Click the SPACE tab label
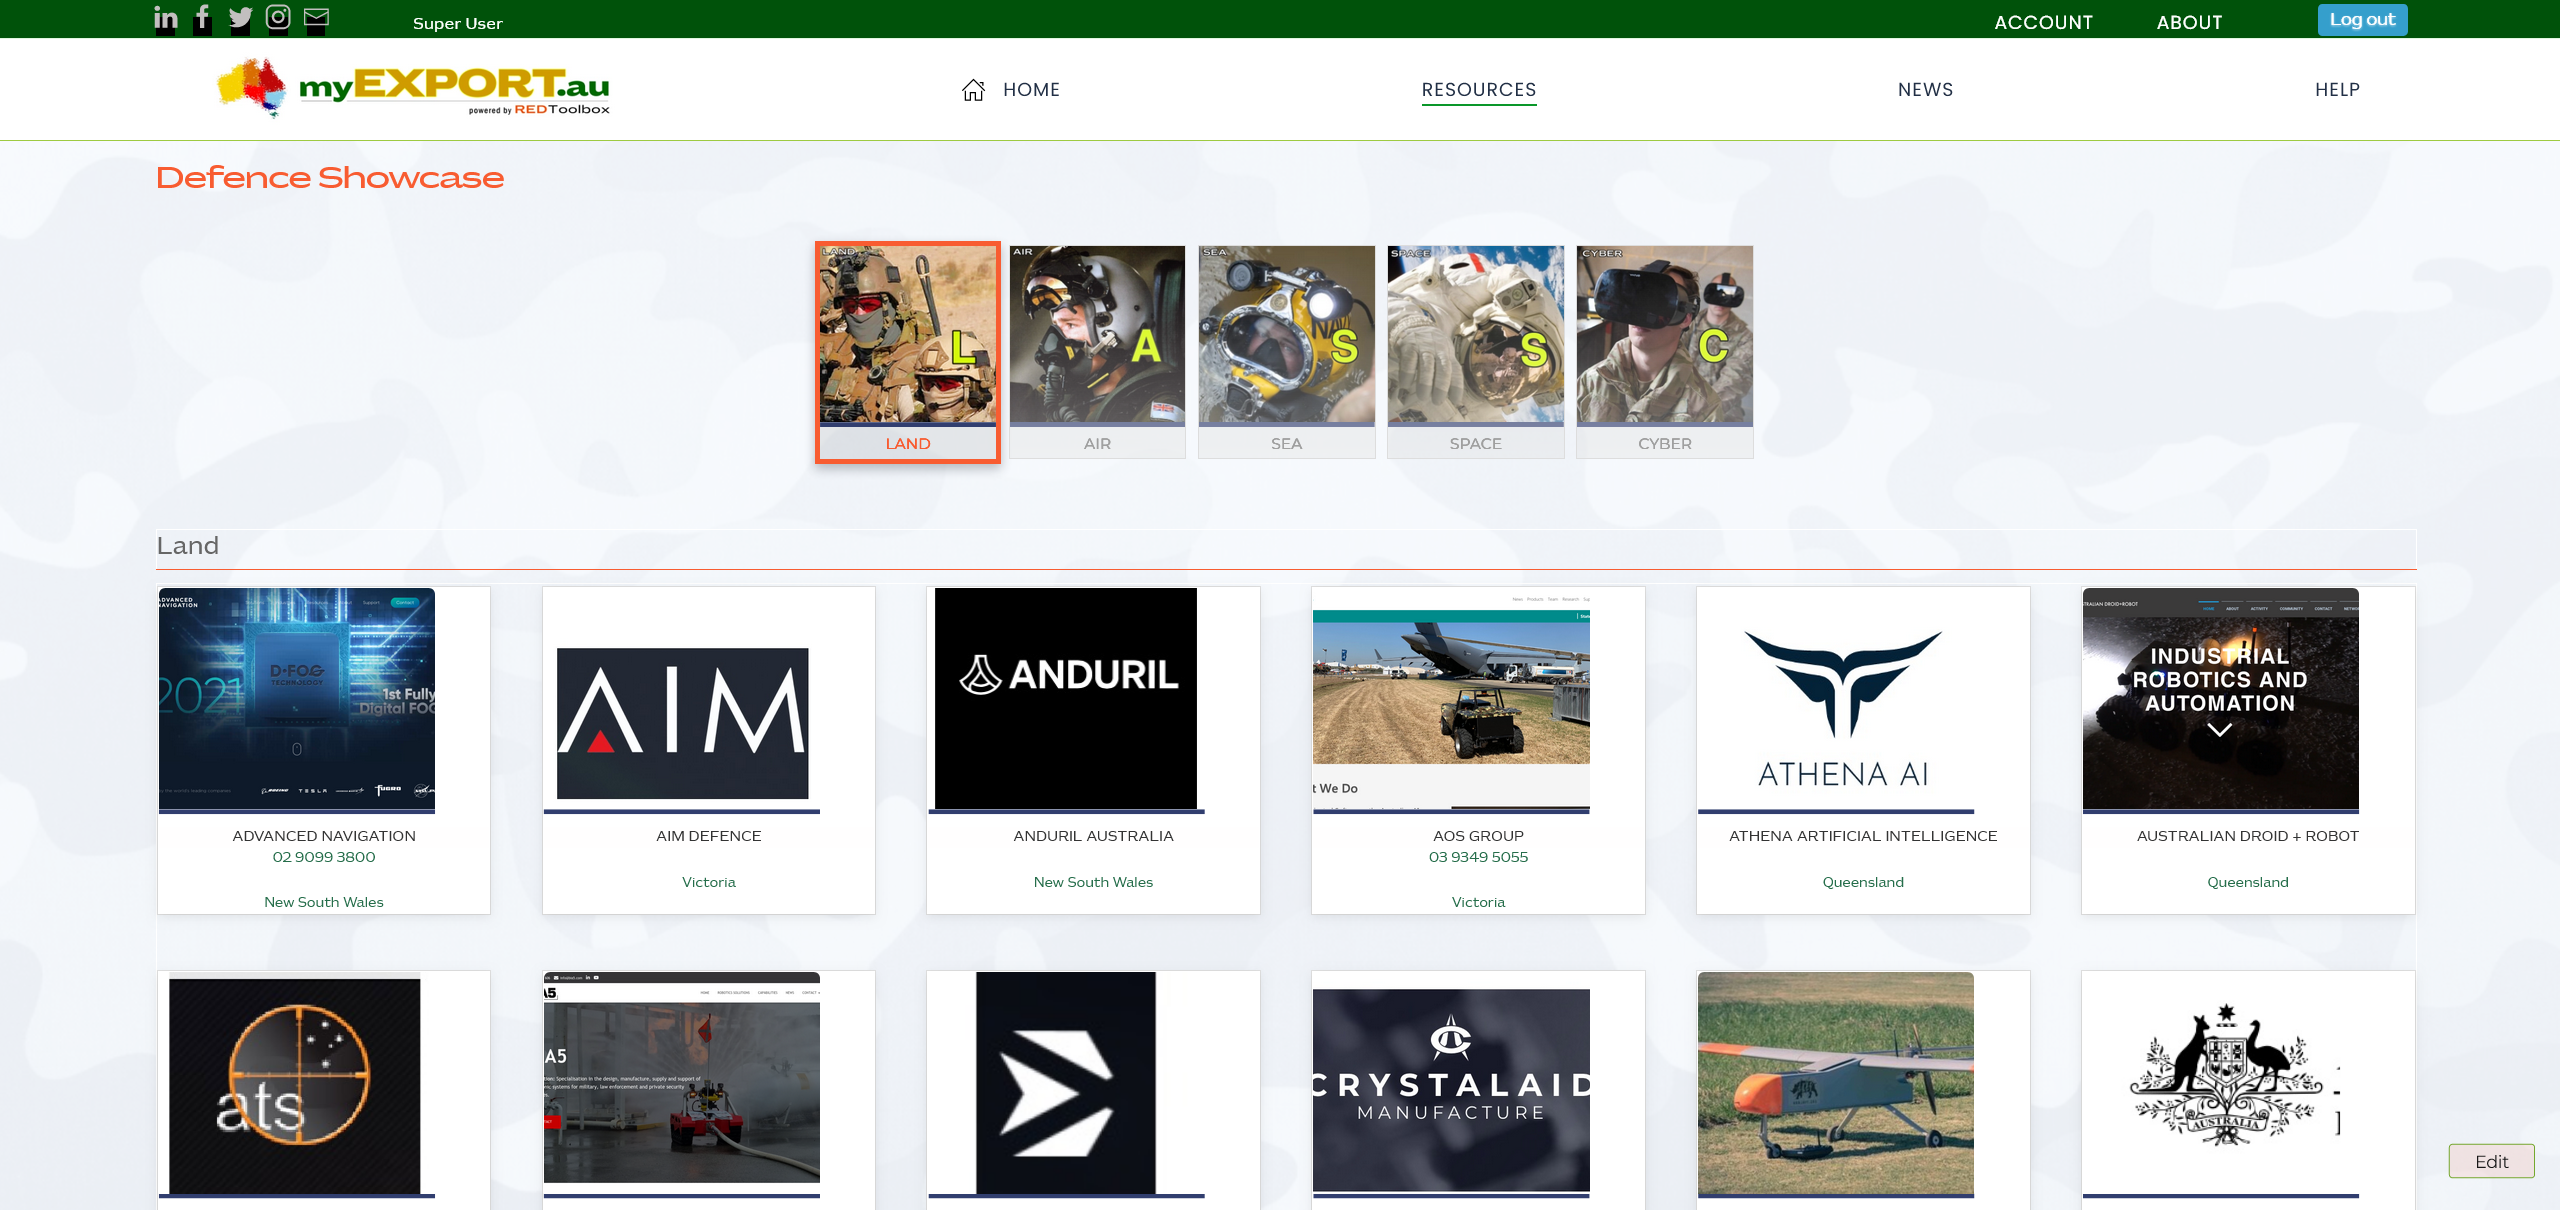This screenshot has height=1210, width=2560. 1475,443
